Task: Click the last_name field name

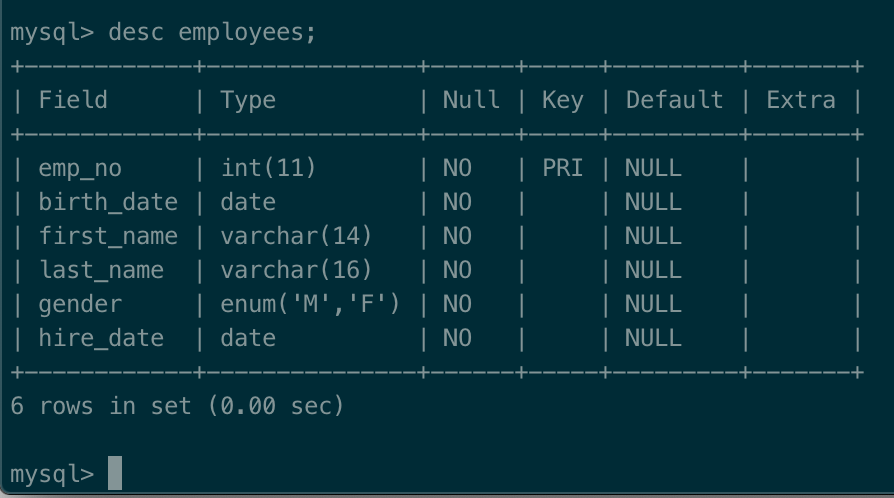Action: tap(101, 270)
